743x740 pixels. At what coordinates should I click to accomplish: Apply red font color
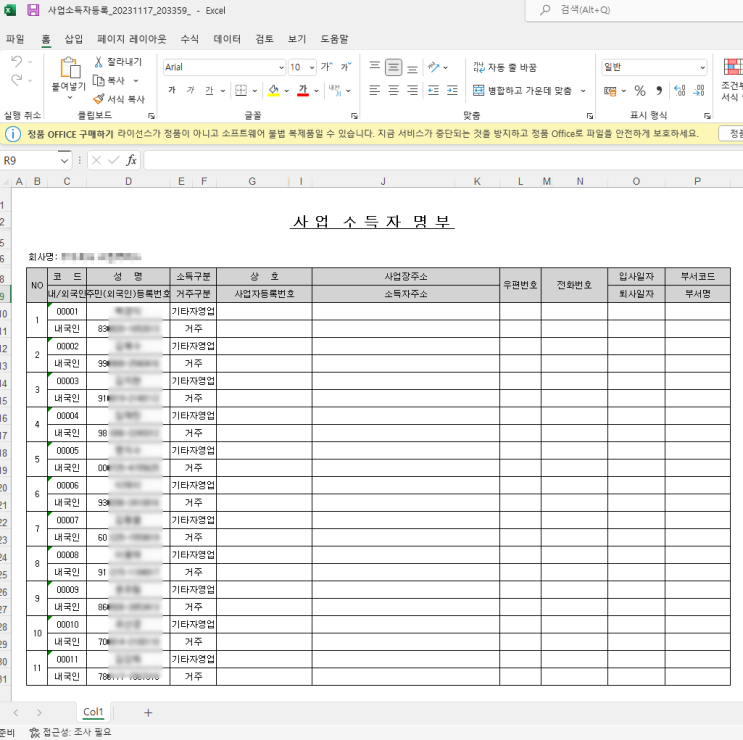point(303,90)
